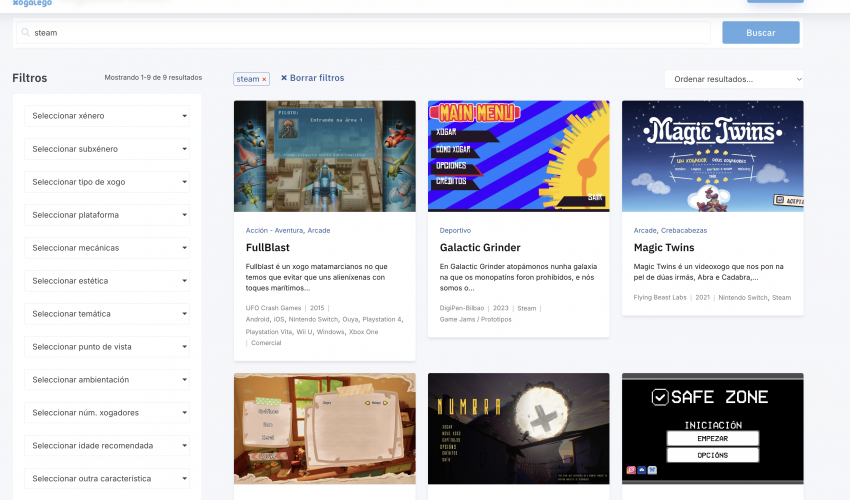The width and height of the screenshot is (850, 500).
Task: Expand the Seleccionar mecánicas dropdown
Action: coord(107,247)
